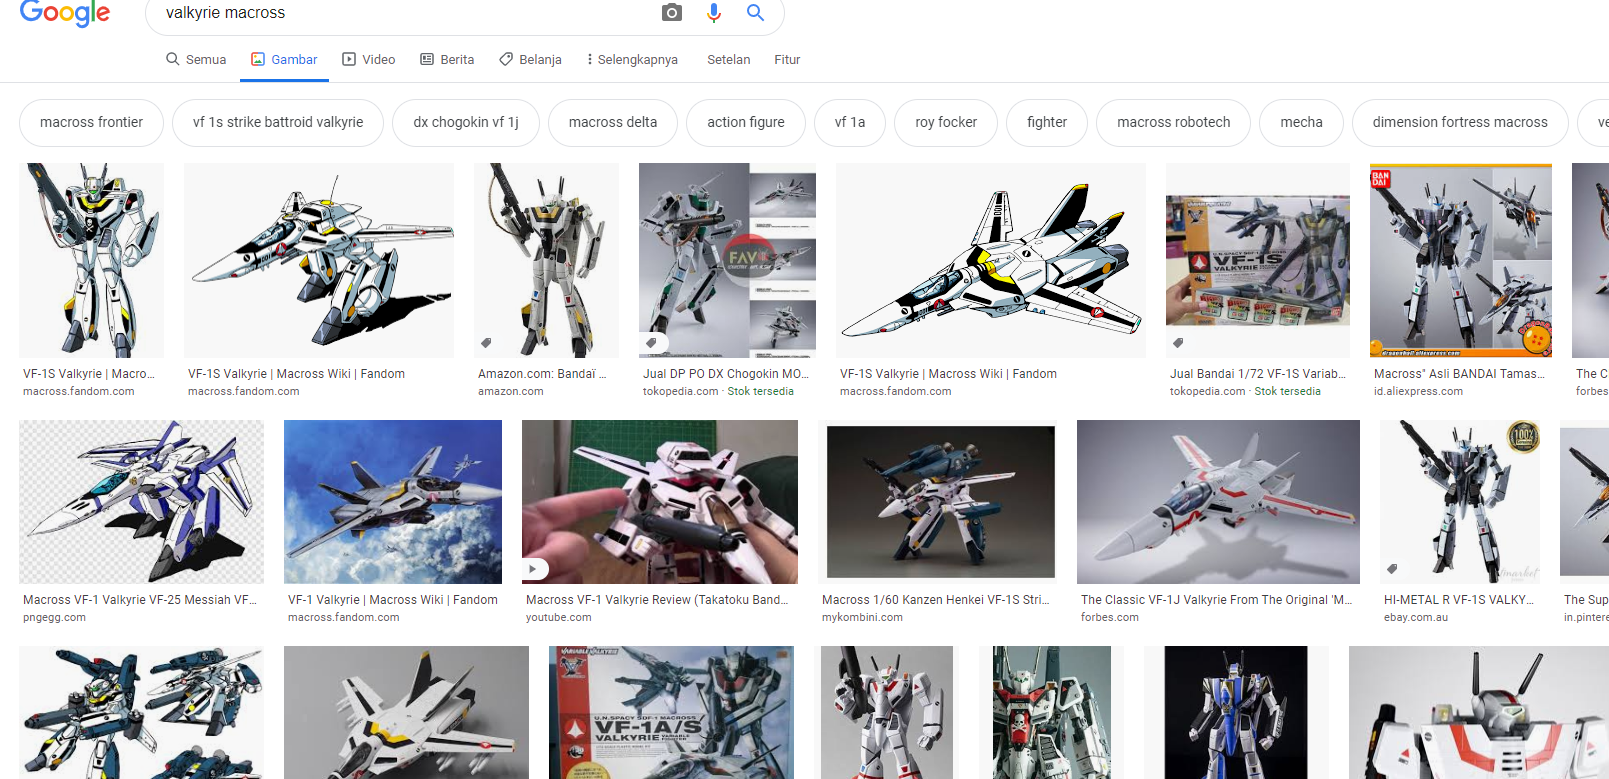This screenshot has width=1609, height=779.
Task: Open 'HI-METAL R VF-1S VALKY' title
Action: pyautogui.click(x=1458, y=600)
